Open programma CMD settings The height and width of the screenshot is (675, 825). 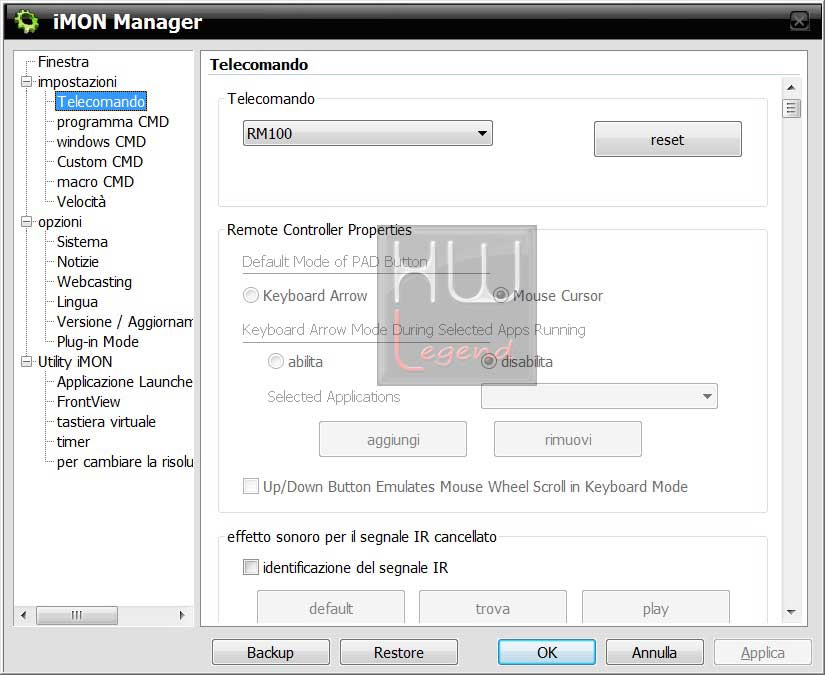tap(113, 122)
